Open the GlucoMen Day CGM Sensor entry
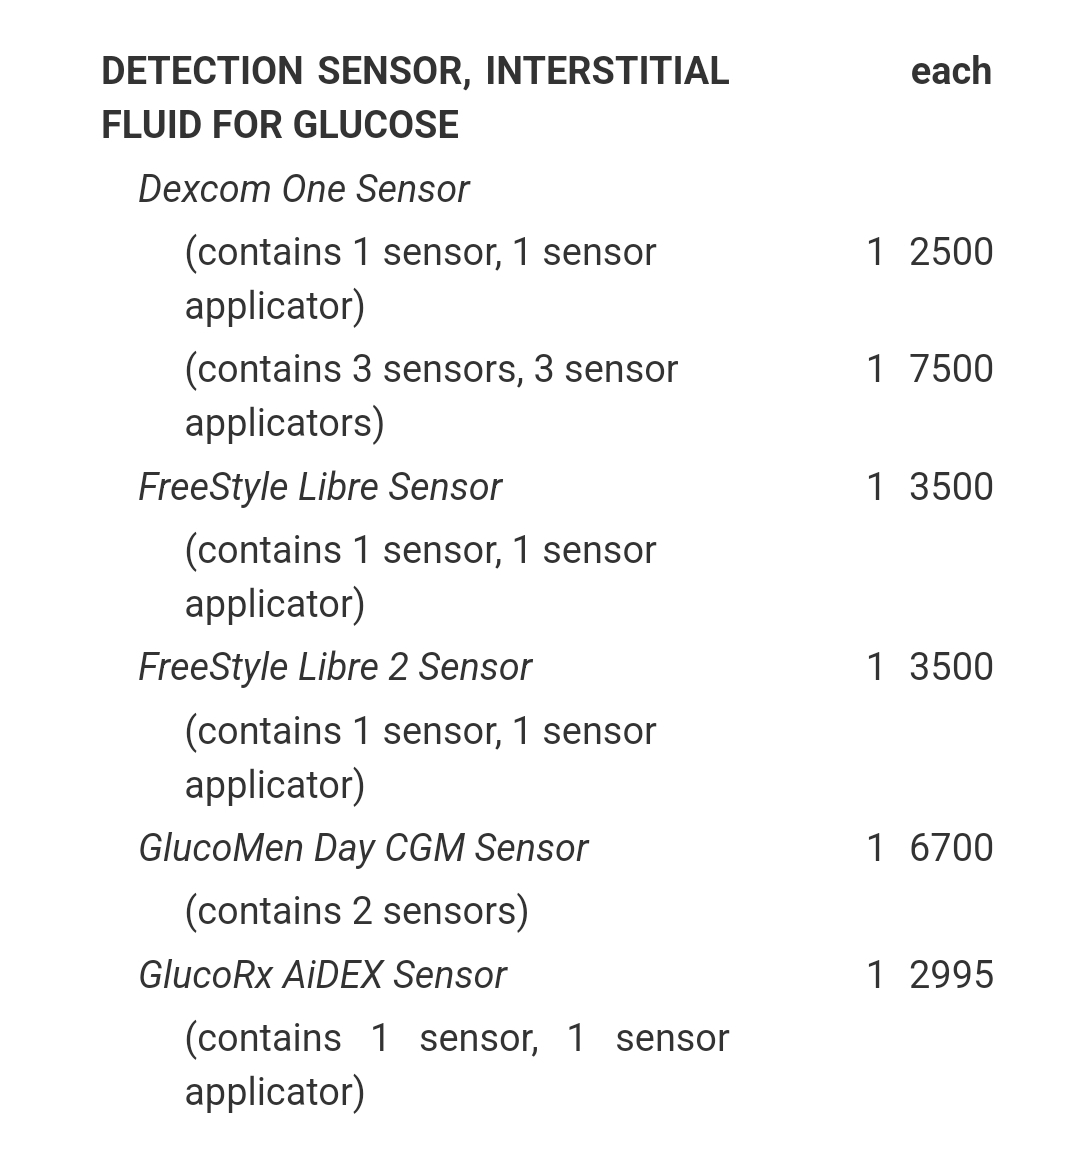 click(x=362, y=848)
